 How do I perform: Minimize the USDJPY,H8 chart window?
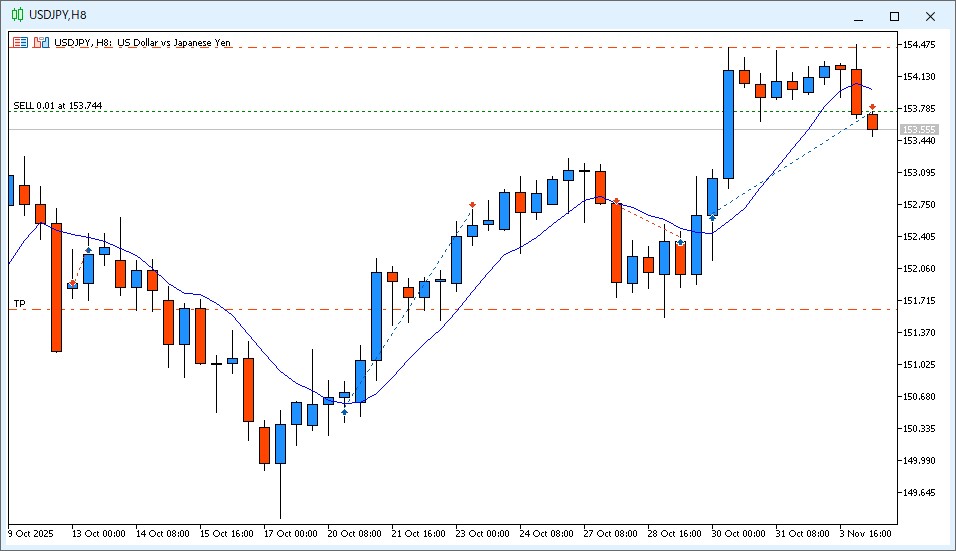(858, 16)
